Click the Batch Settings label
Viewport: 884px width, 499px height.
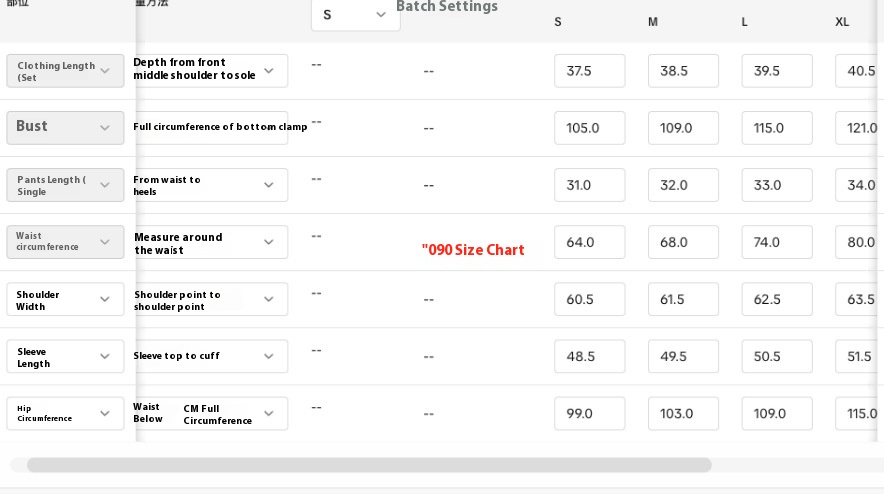[x=447, y=7]
